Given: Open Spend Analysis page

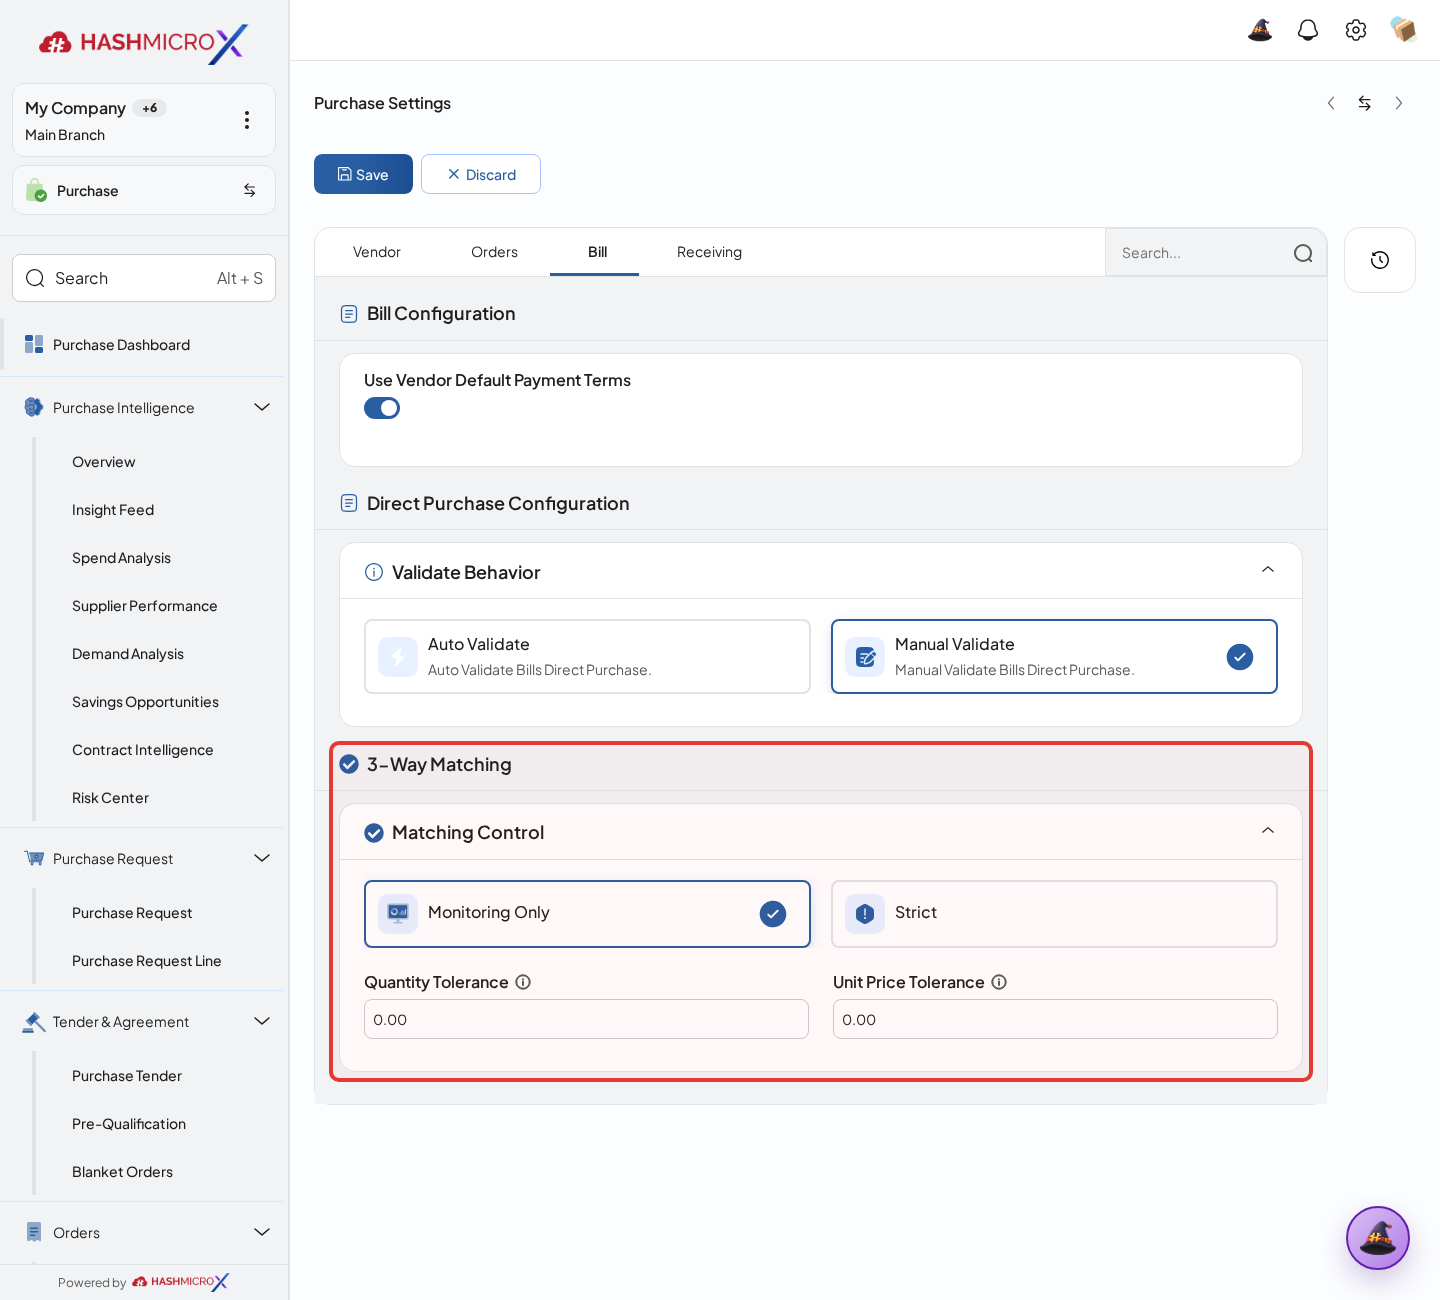Looking at the screenshot, I should [x=121, y=558].
